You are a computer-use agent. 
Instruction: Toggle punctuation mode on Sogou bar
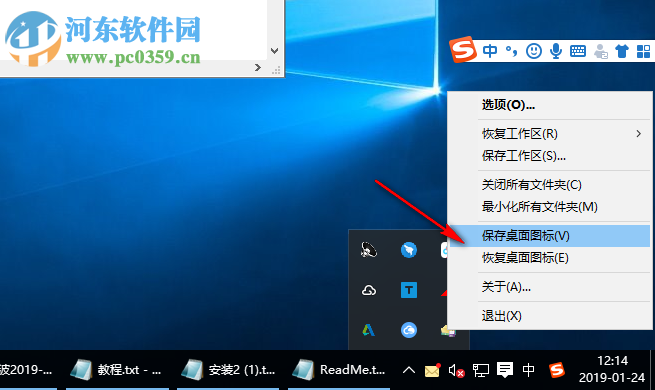click(511, 51)
